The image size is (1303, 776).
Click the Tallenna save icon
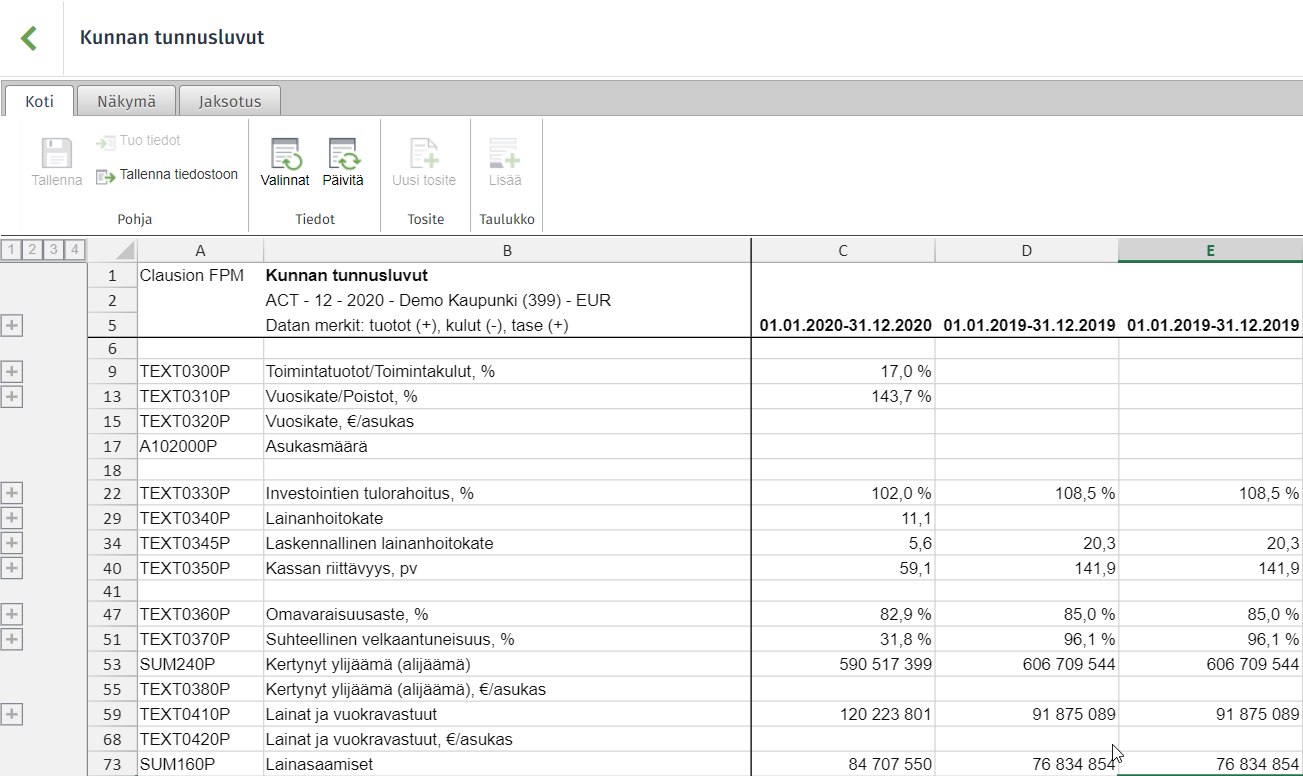57,154
